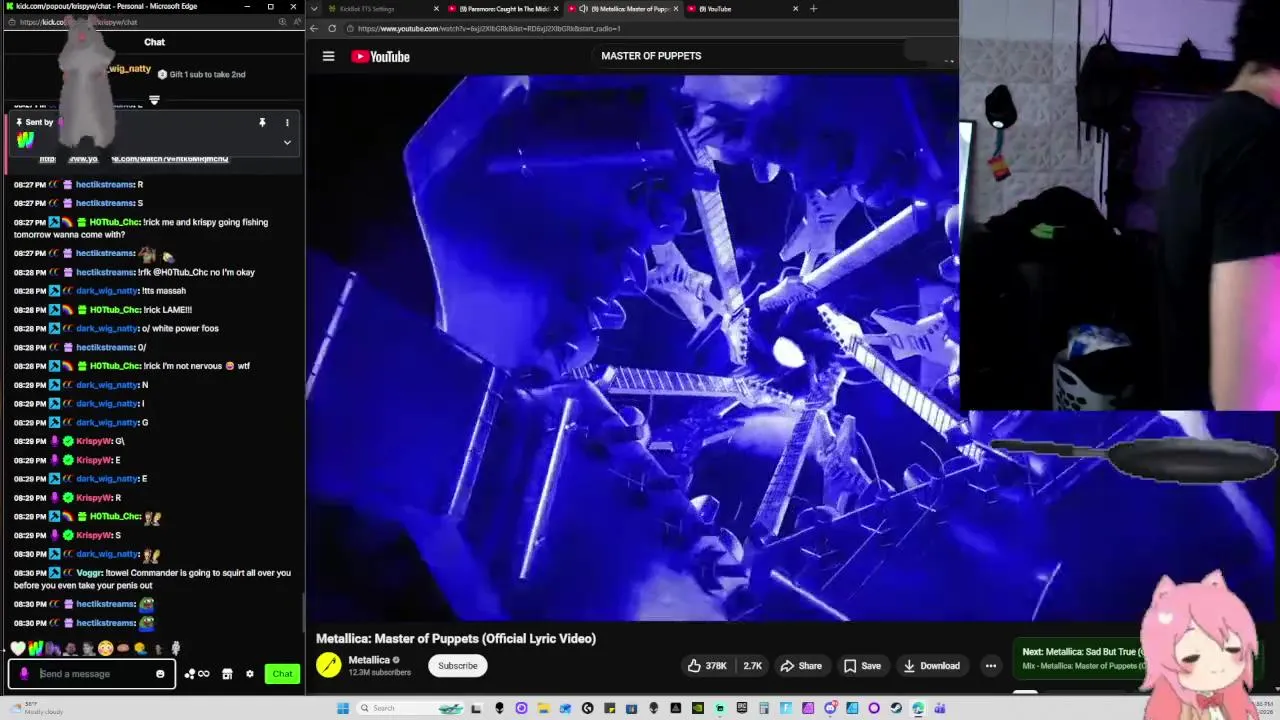1280x720 pixels.
Task: Send message with green Chat button
Action: [x=283, y=674]
